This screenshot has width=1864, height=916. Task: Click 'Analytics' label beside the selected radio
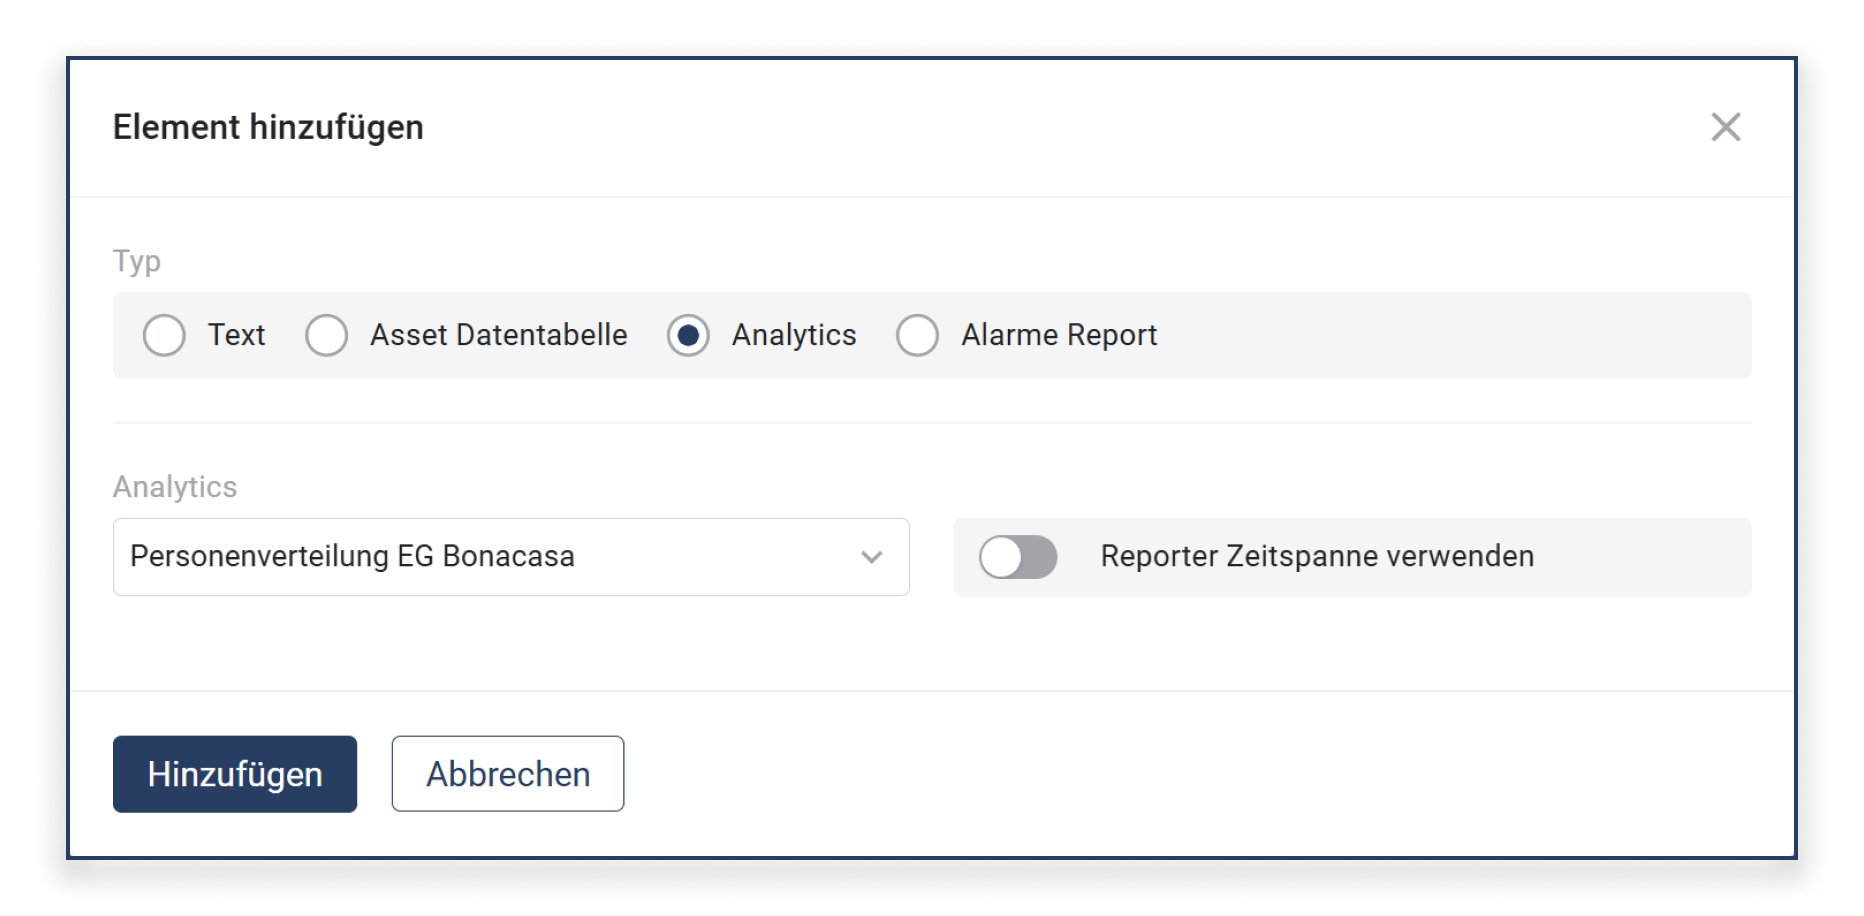pos(794,335)
